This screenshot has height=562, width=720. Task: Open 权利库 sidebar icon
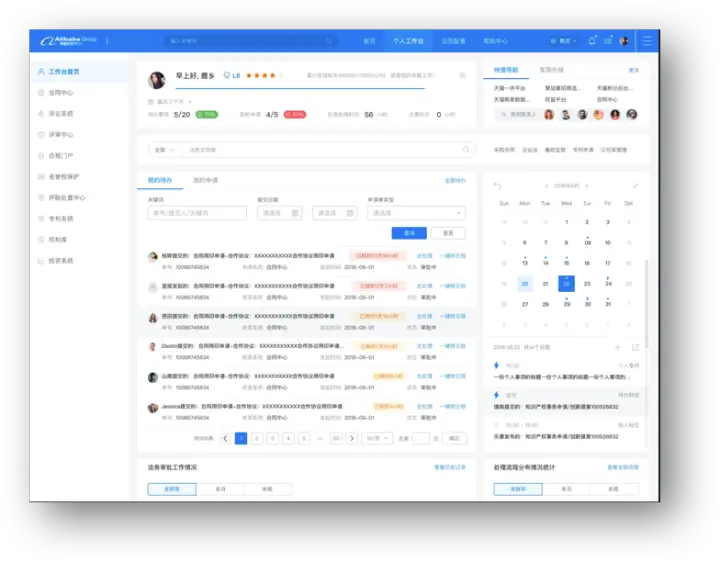point(41,240)
